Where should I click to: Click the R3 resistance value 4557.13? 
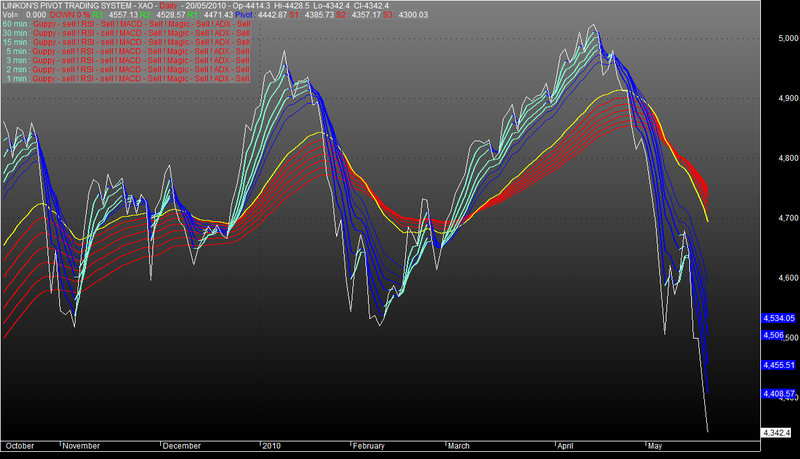tap(124, 15)
